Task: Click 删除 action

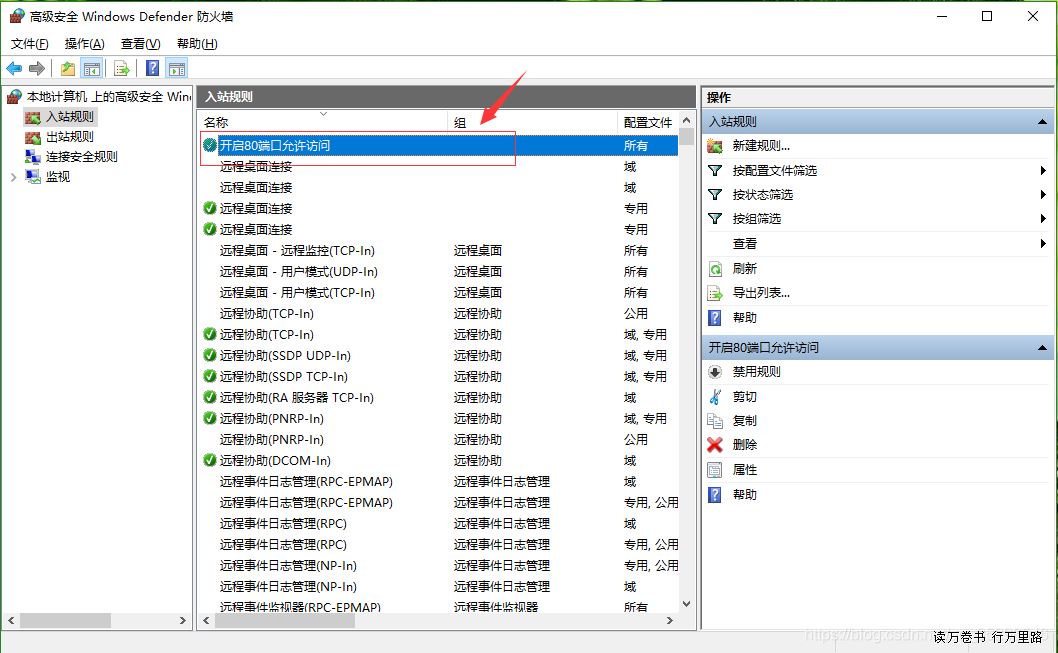Action: click(x=745, y=445)
